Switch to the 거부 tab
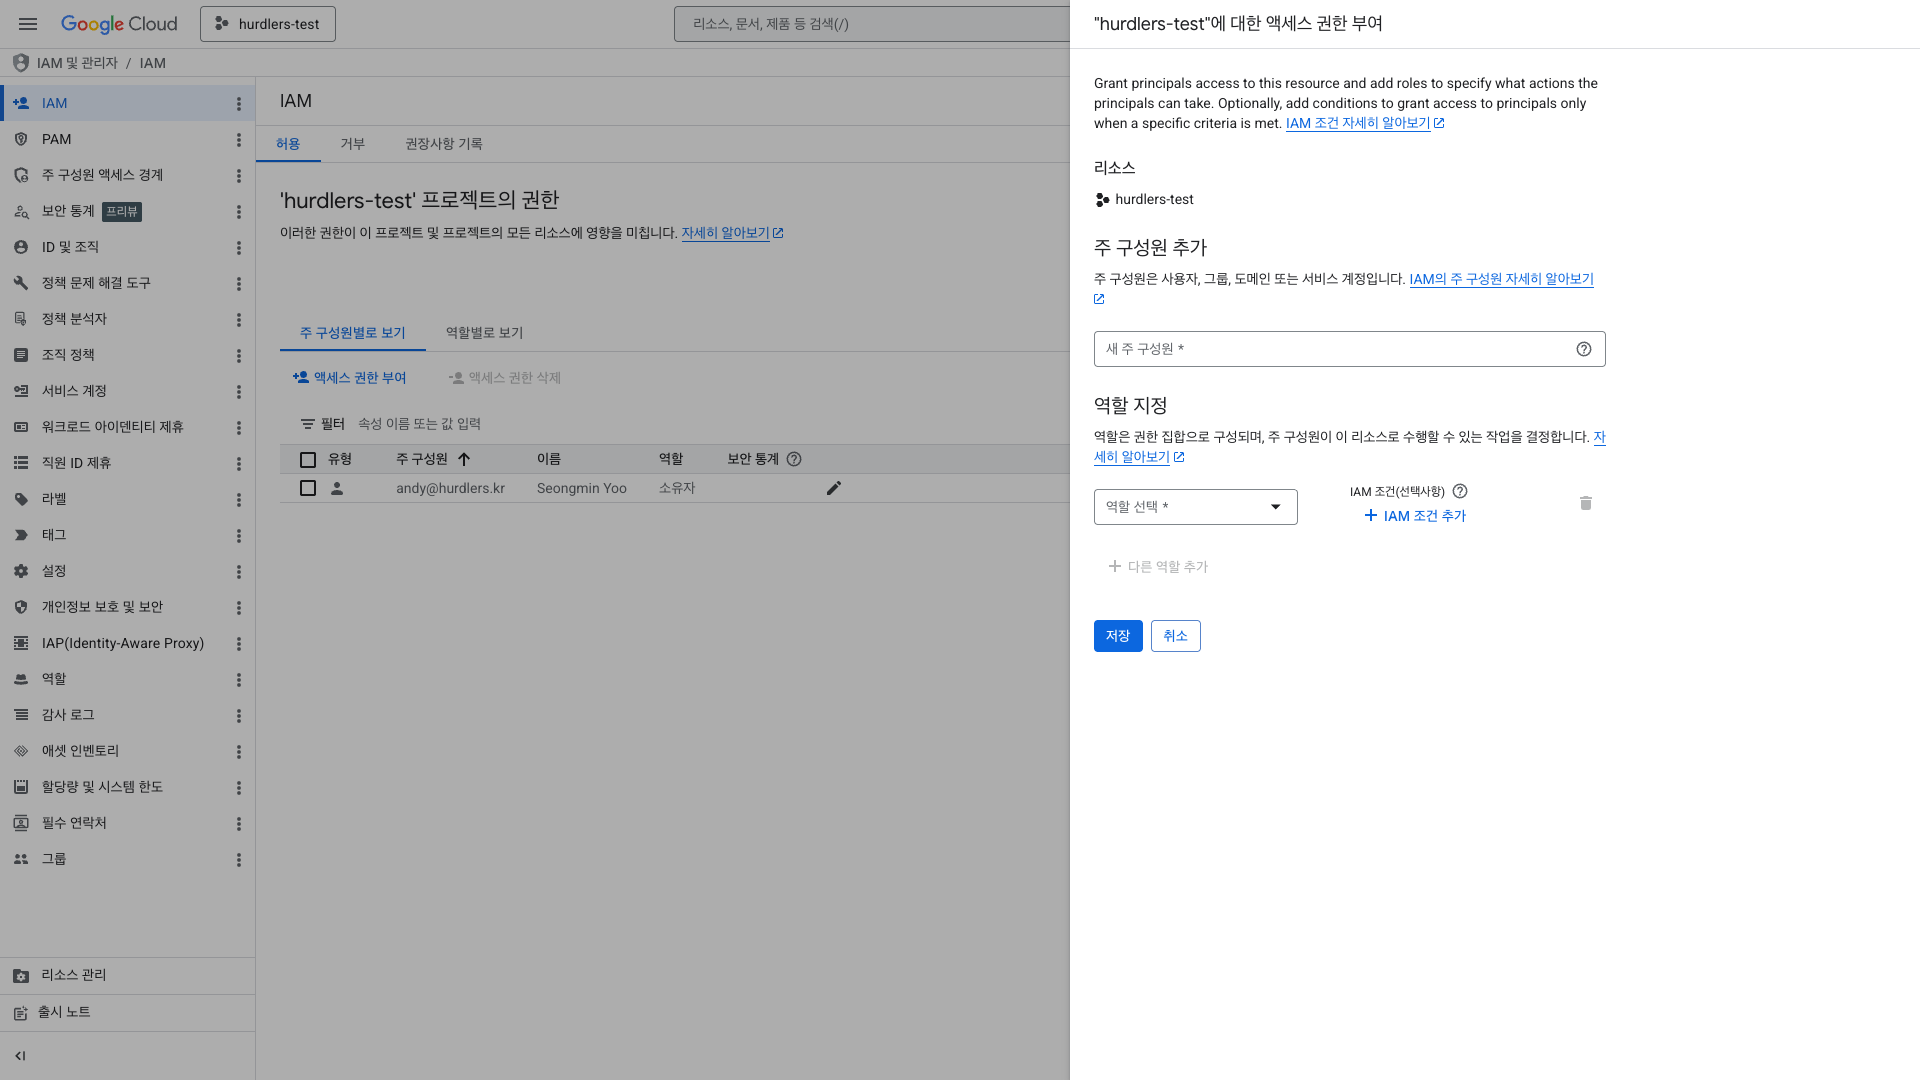 point(353,144)
